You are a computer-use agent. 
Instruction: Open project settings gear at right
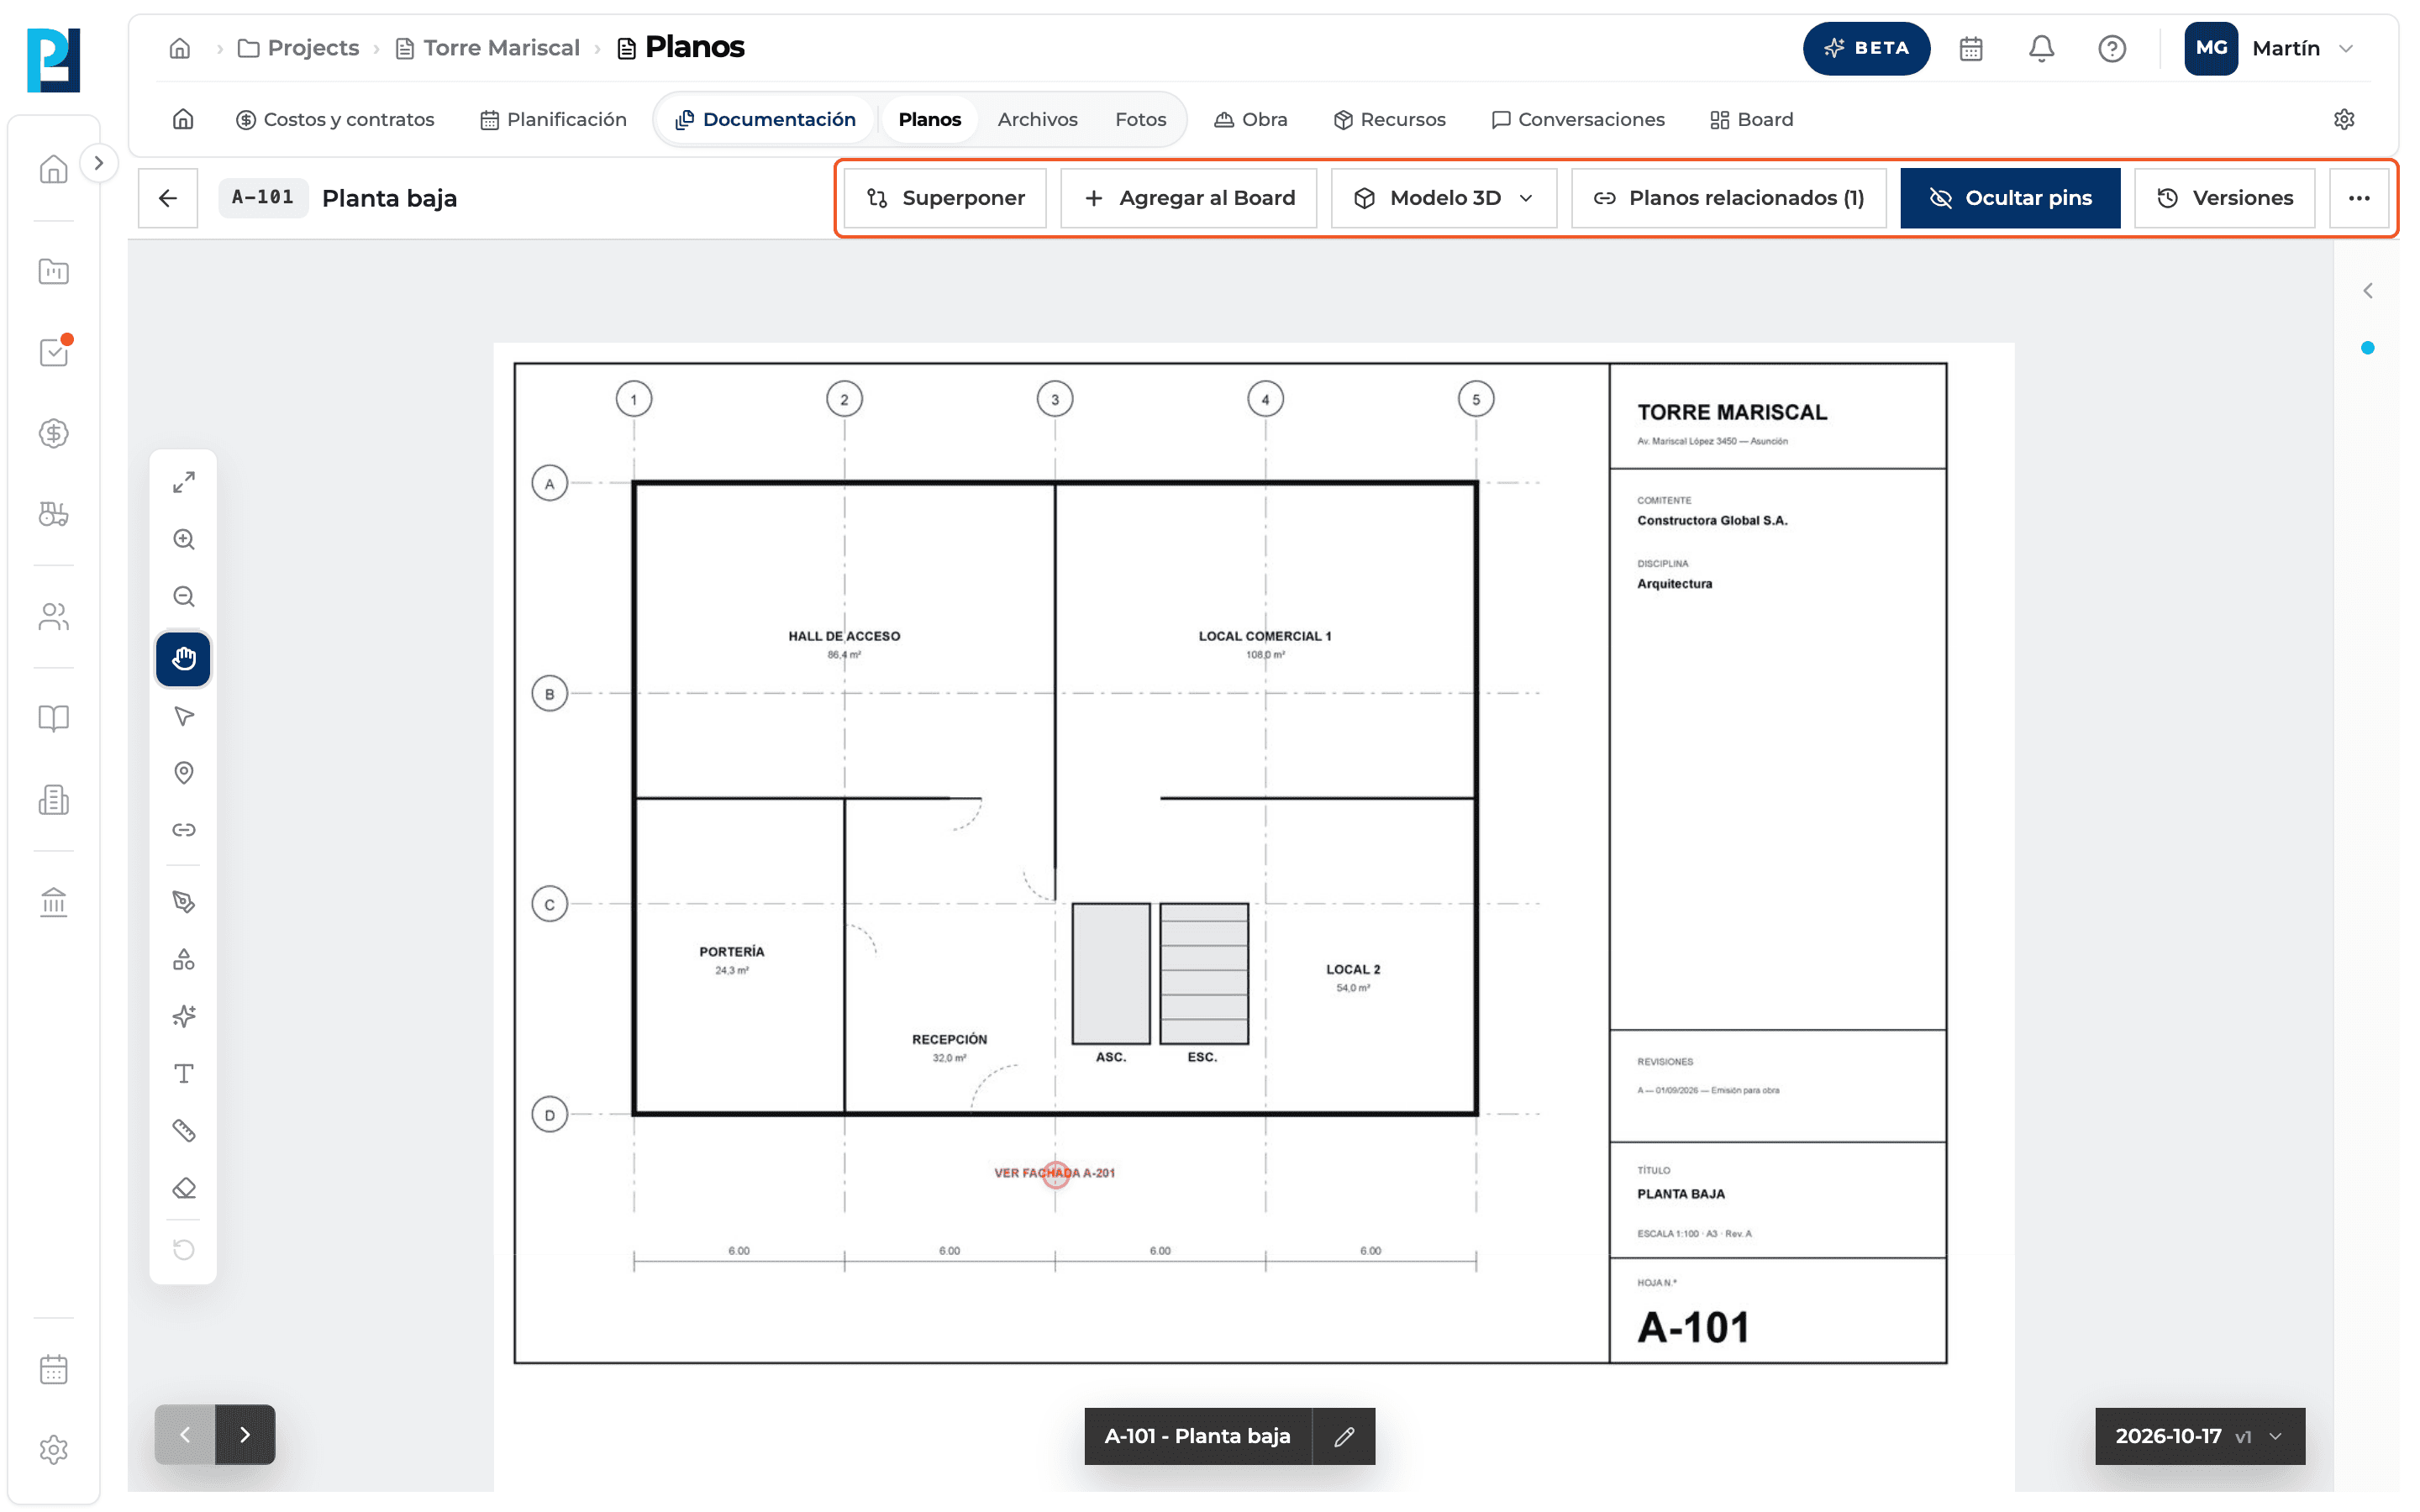(x=2344, y=119)
